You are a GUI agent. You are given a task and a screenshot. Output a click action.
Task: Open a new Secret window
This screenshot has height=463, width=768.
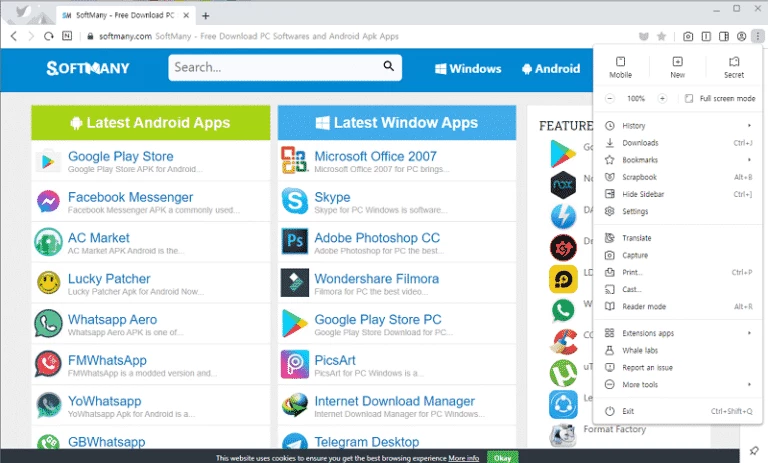coord(733,67)
